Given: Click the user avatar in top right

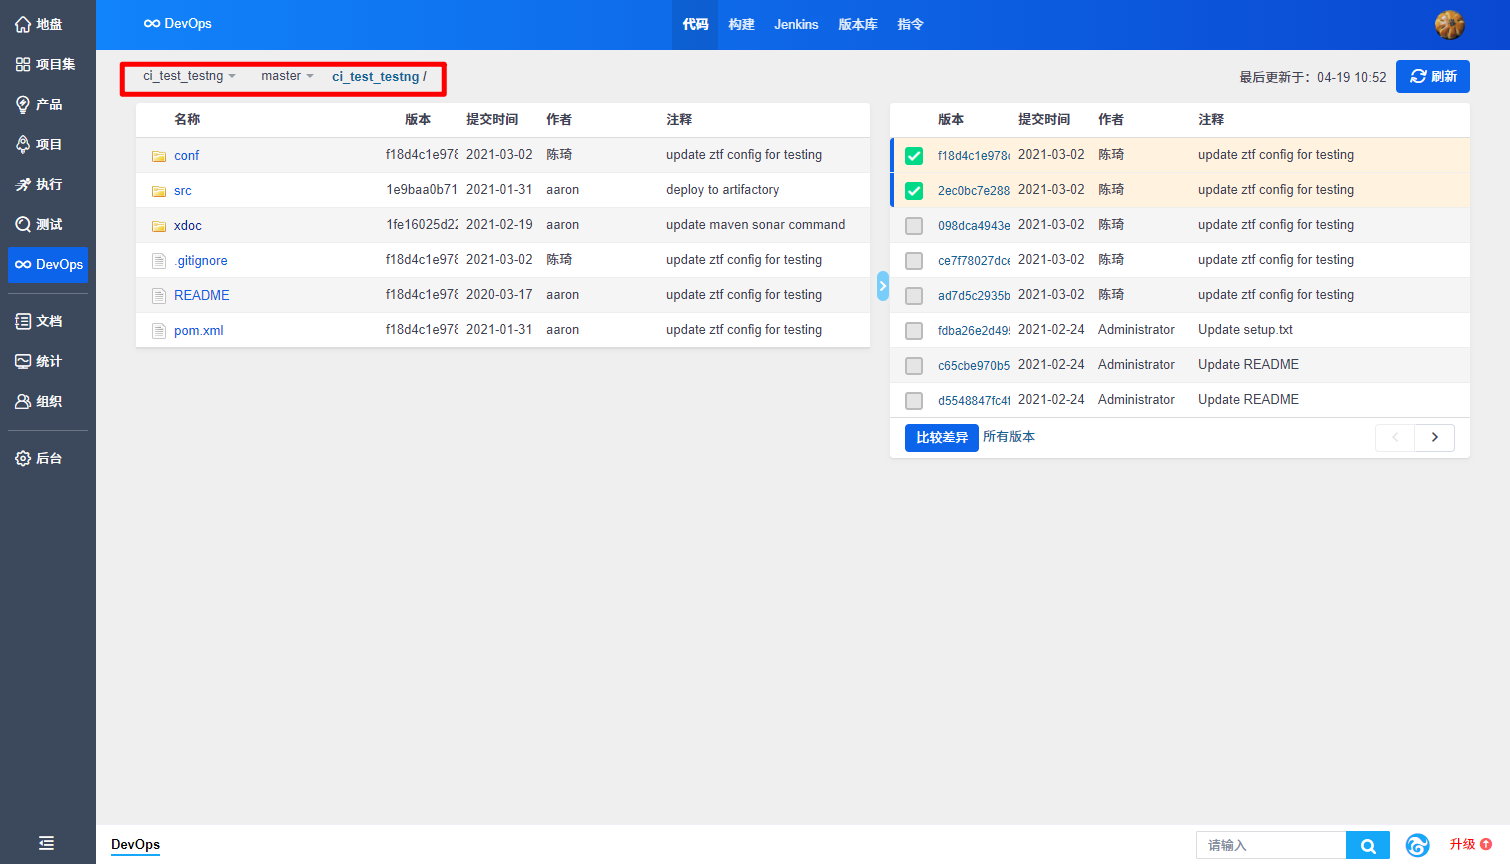Looking at the screenshot, I should [x=1449, y=25].
